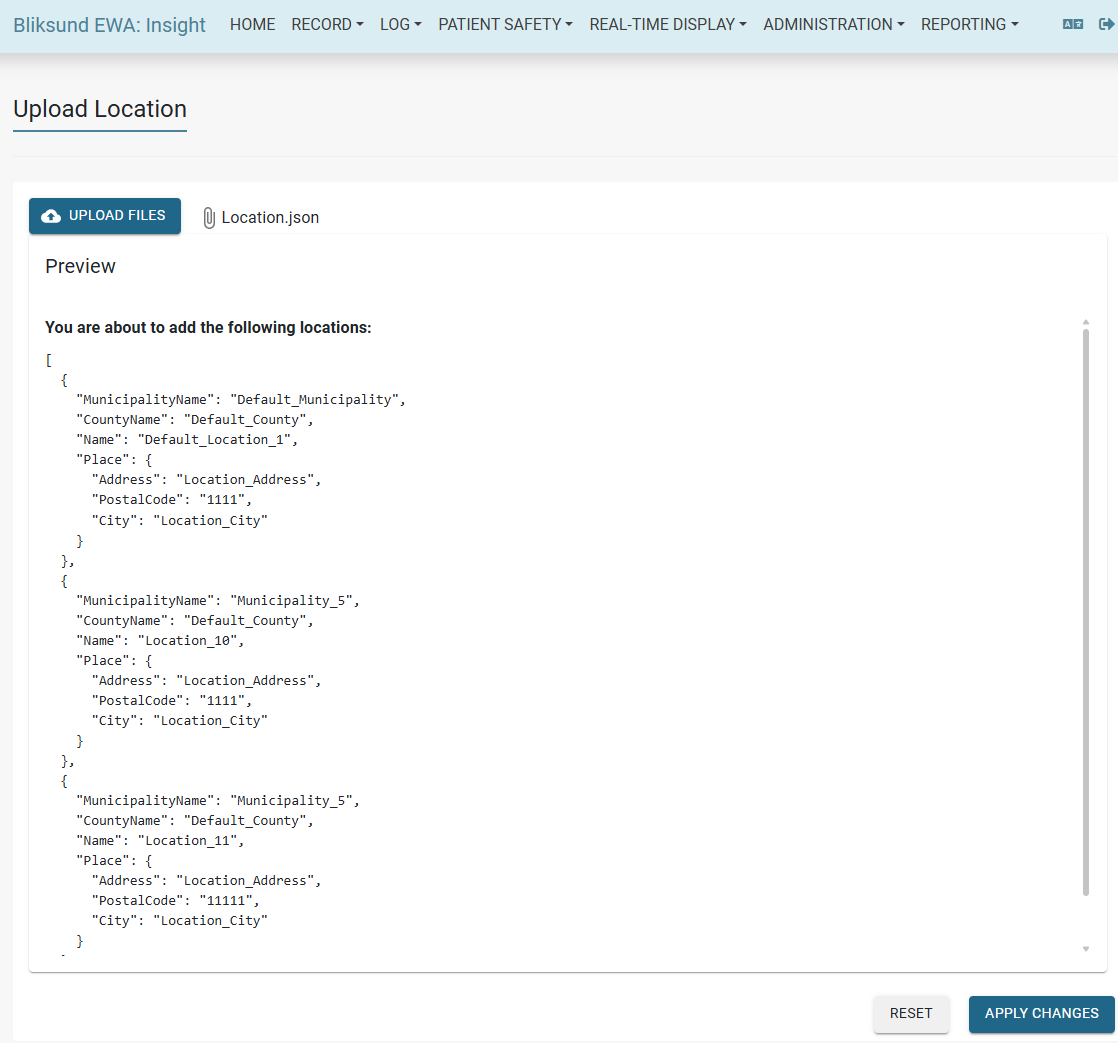Image resolution: width=1118 pixels, height=1043 pixels.
Task: Select the Location.json file name
Action: tap(270, 218)
